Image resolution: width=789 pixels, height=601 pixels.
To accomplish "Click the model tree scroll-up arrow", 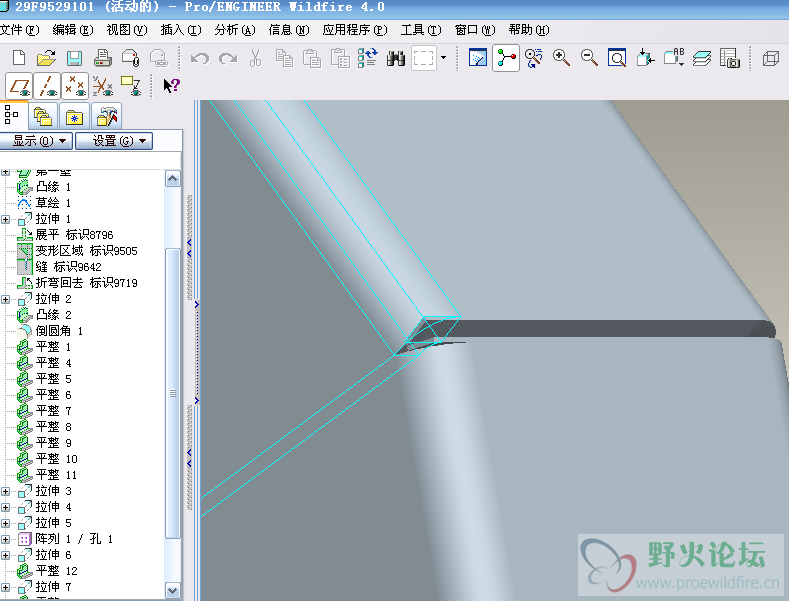I will [x=173, y=179].
